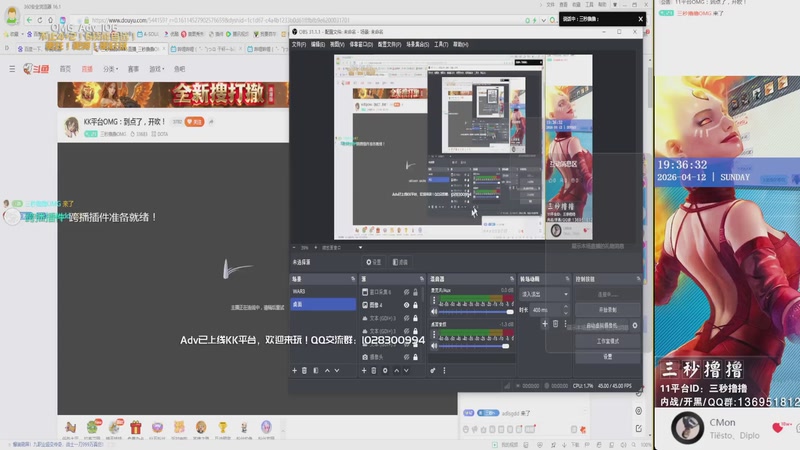Open the browser user avatar profile
This screenshot has width=800, height=450.
tap(11, 15)
